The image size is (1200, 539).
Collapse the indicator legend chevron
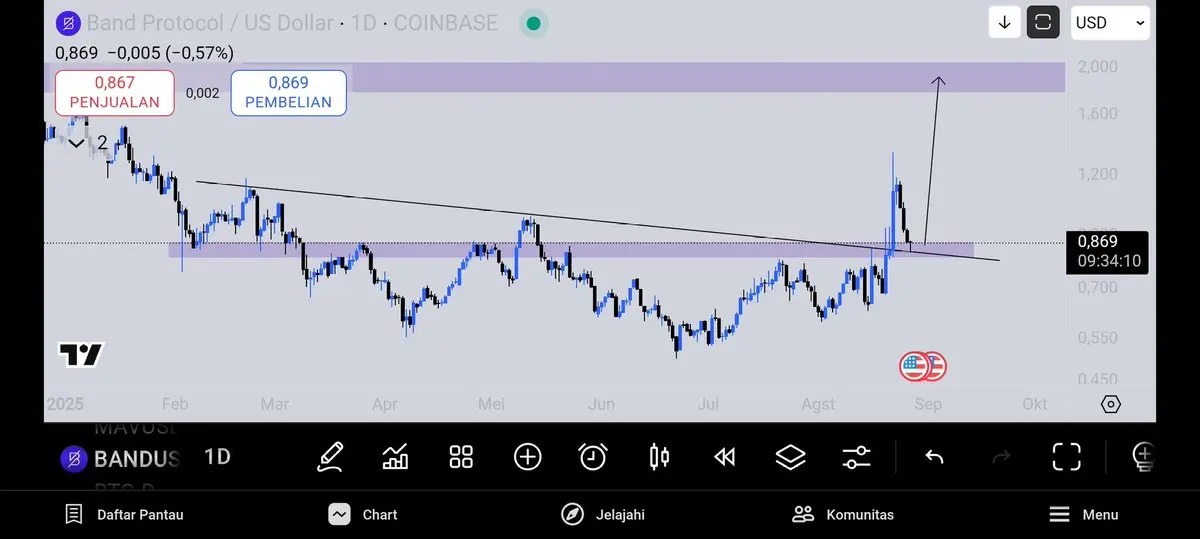click(76, 143)
